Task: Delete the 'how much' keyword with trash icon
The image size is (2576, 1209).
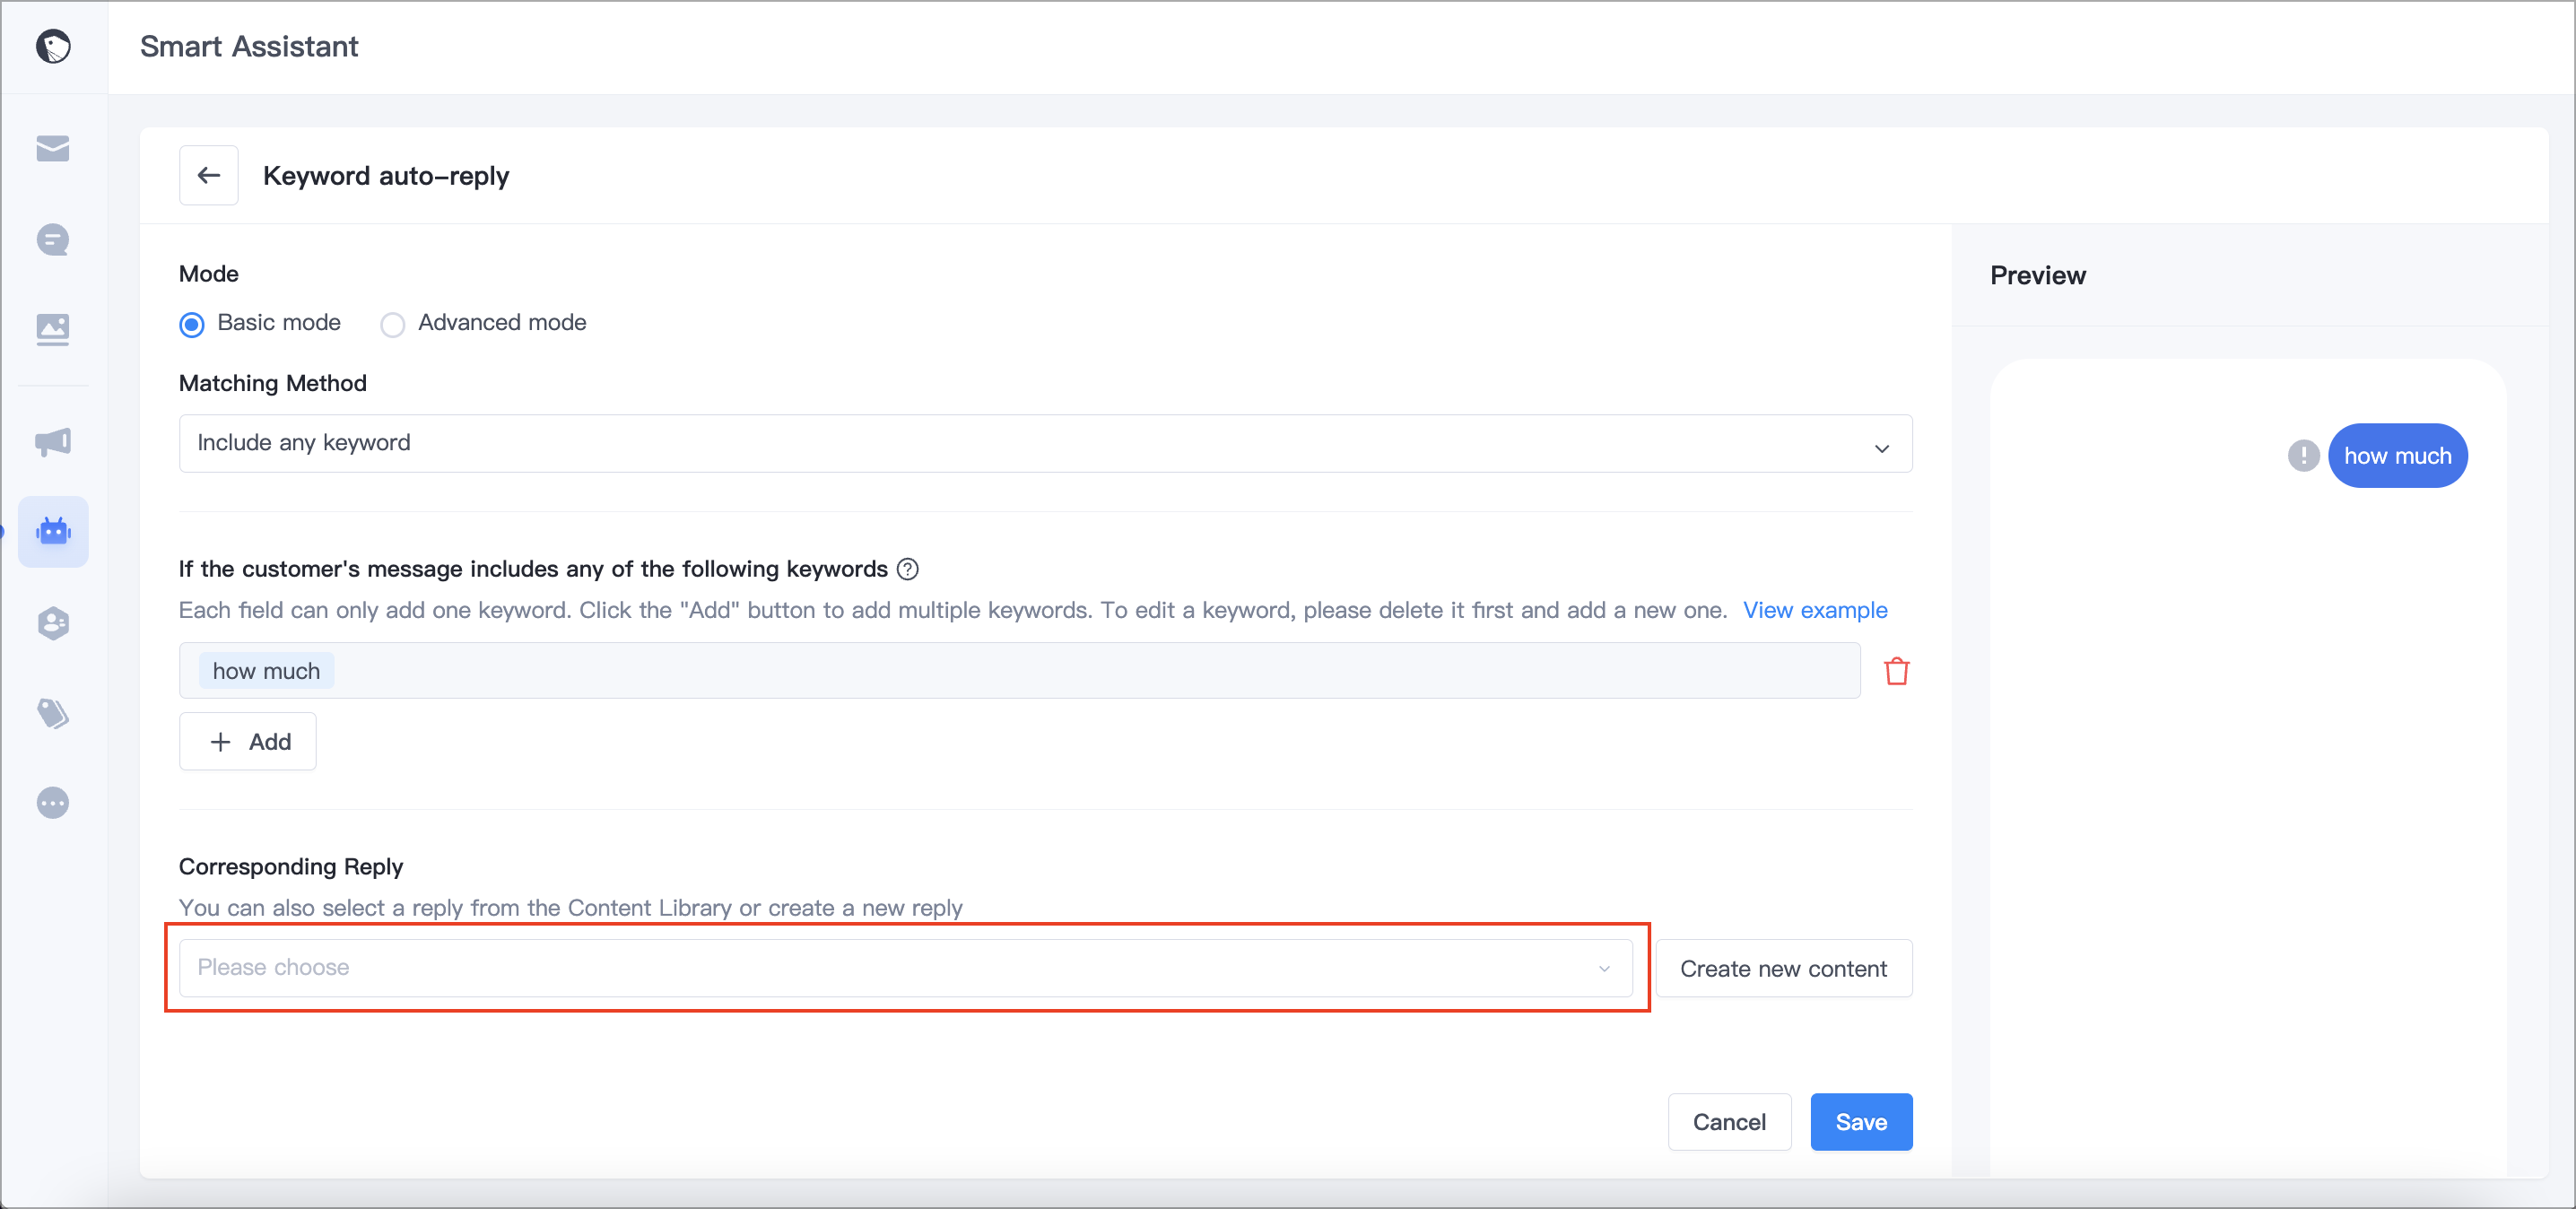Action: click(x=1896, y=671)
